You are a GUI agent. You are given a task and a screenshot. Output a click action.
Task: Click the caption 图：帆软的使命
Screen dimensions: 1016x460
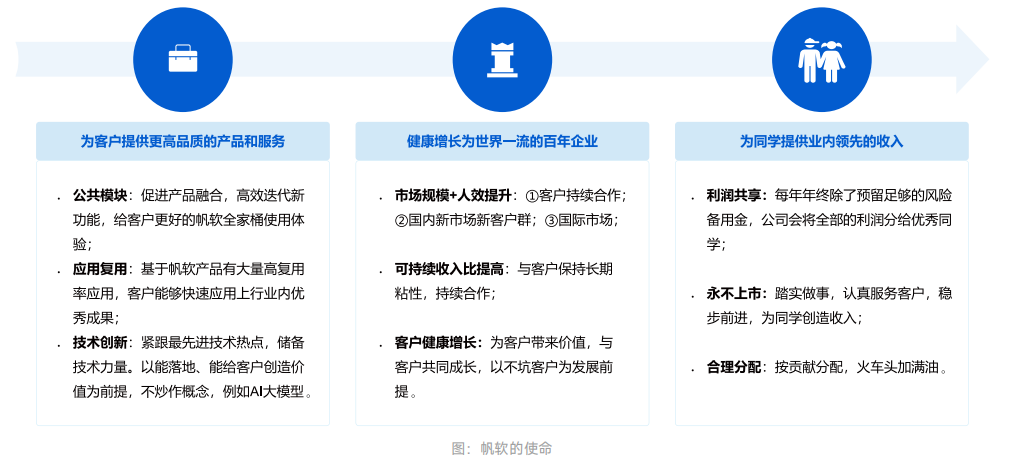502,448
